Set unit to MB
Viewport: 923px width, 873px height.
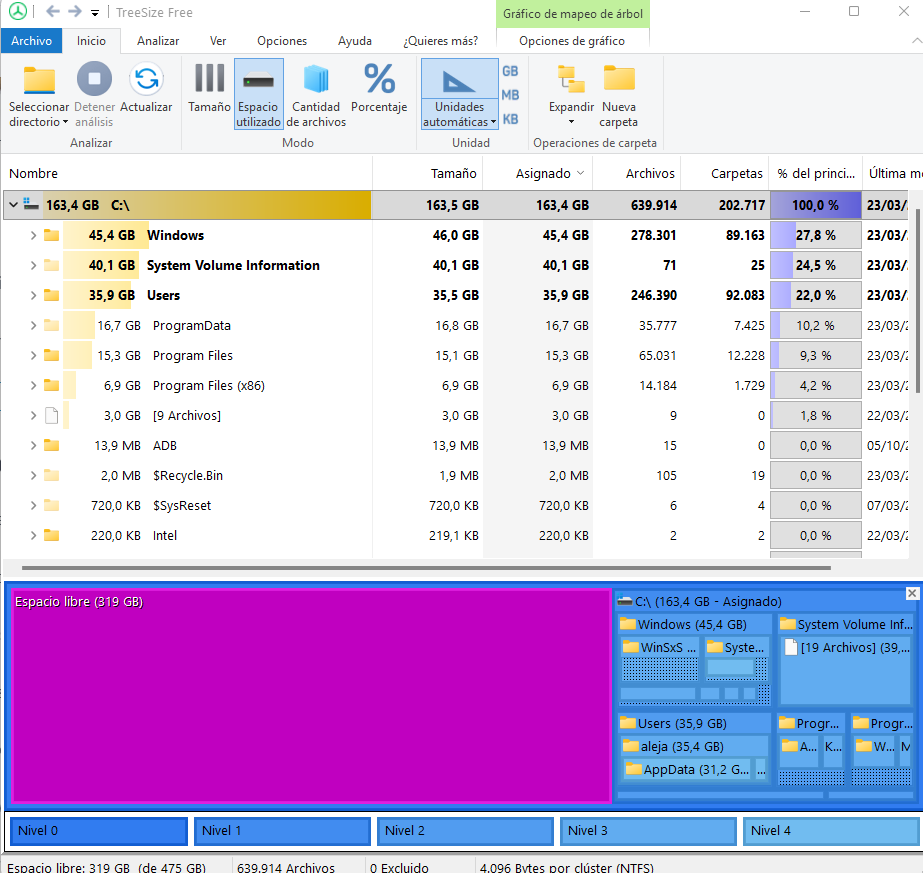pyautogui.click(x=510, y=95)
